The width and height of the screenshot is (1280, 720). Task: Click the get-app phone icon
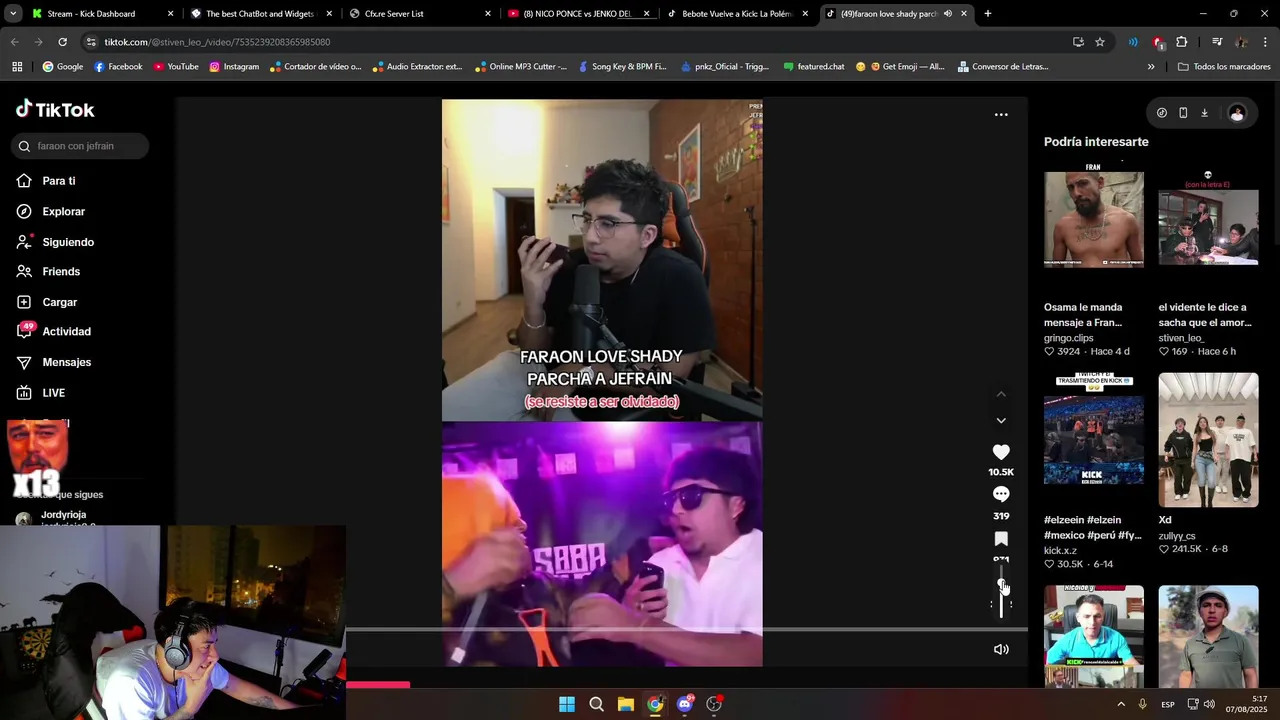[1183, 113]
